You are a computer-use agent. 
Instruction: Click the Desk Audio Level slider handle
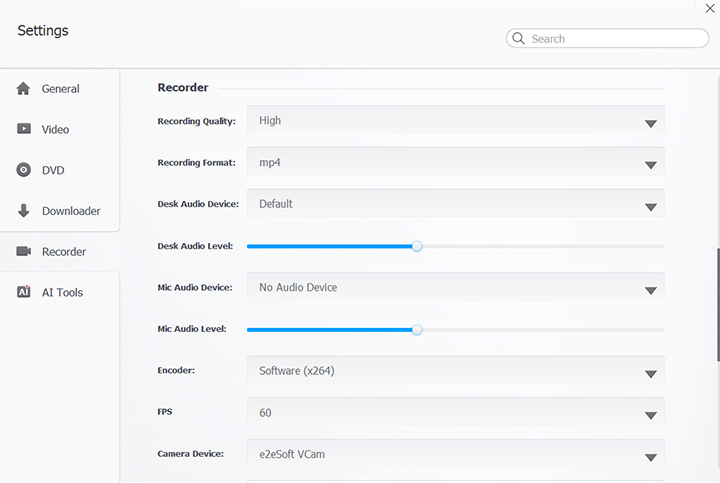coord(416,246)
